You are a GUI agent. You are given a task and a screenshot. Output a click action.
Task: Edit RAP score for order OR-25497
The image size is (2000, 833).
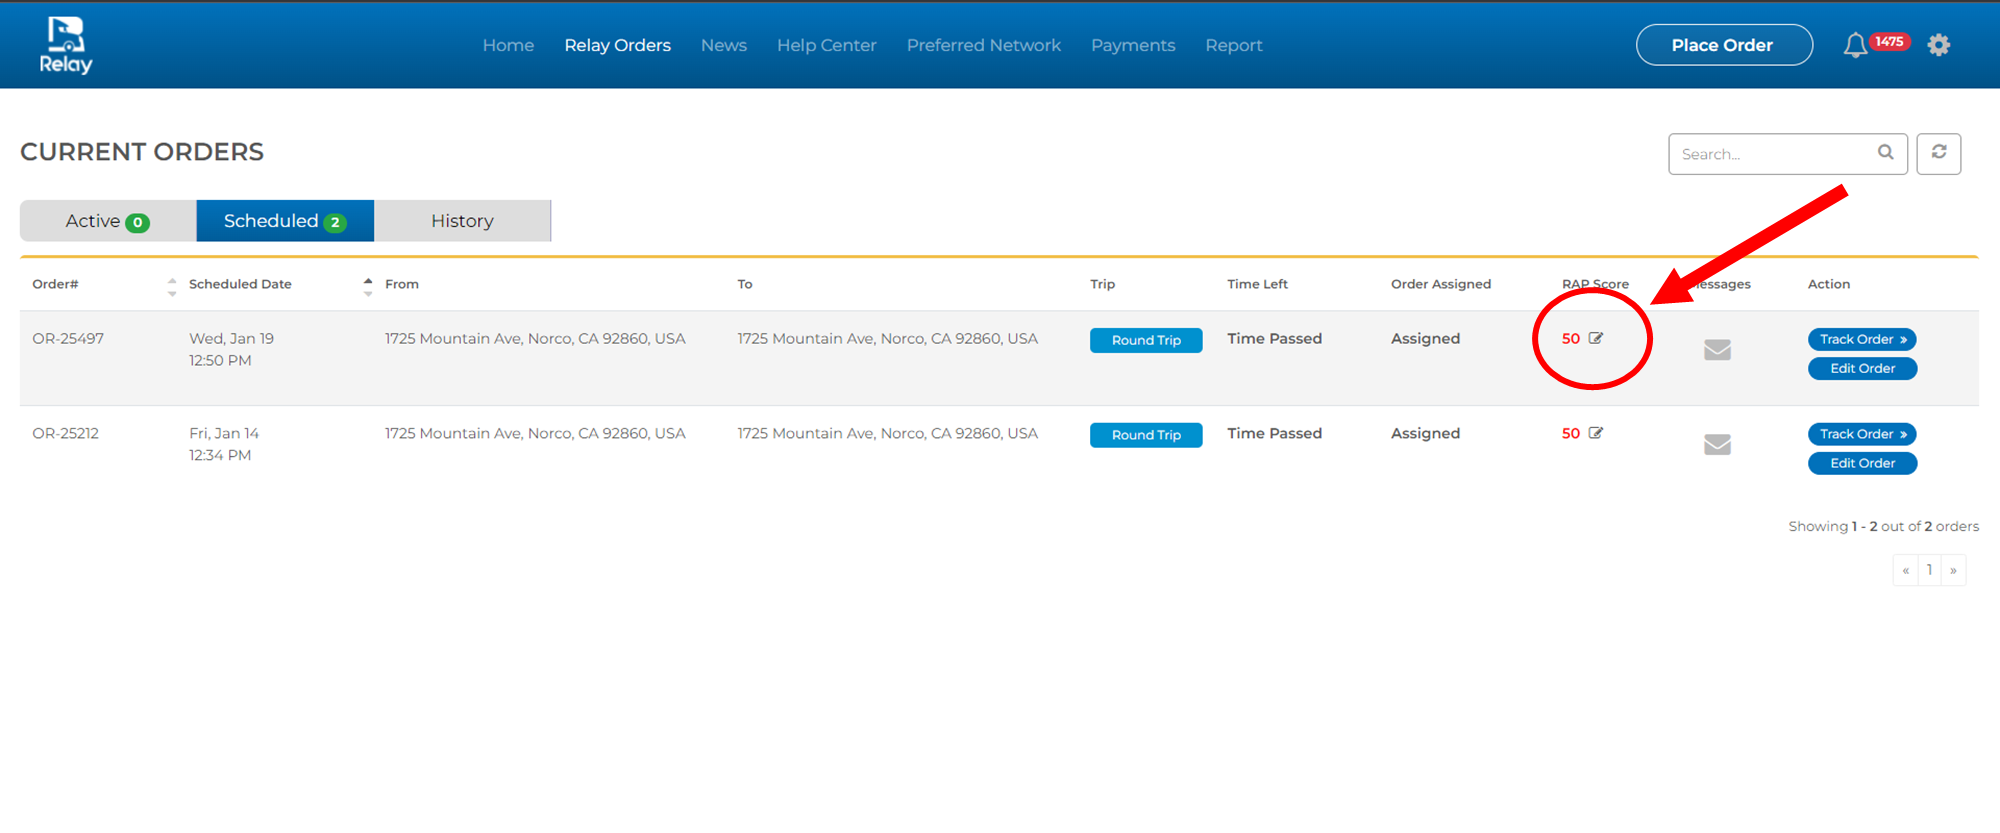coord(1596,339)
